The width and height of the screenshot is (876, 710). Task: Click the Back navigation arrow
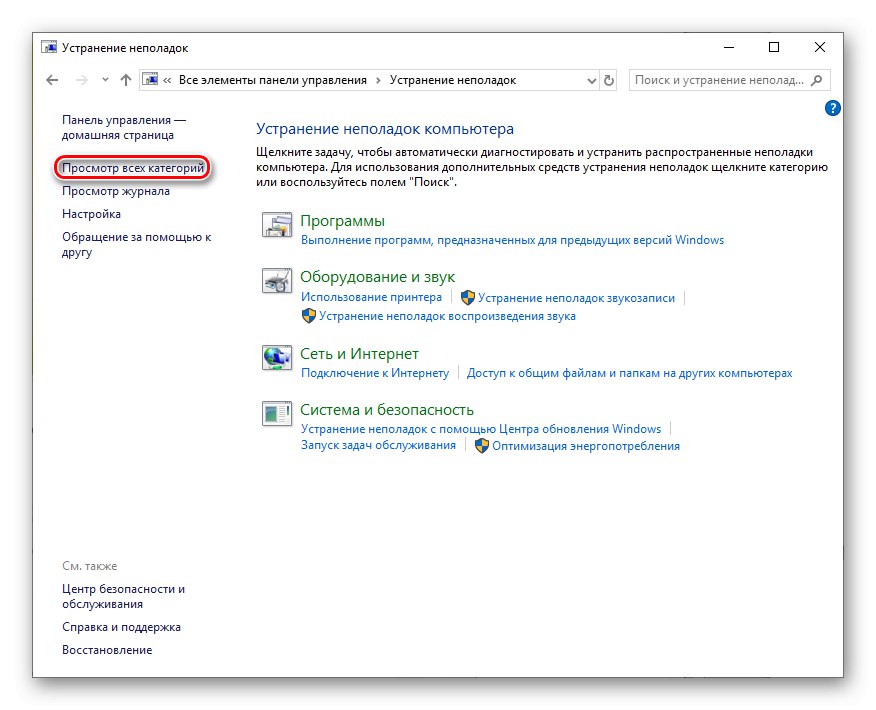tap(52, 80)
